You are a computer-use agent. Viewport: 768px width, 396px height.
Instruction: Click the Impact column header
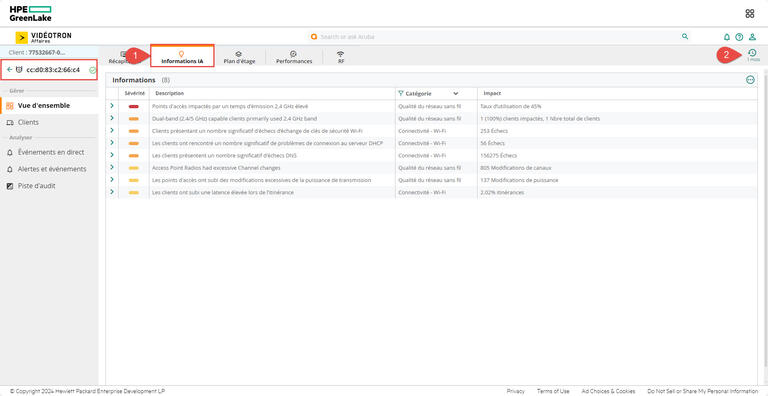click(x=492, y=93)
